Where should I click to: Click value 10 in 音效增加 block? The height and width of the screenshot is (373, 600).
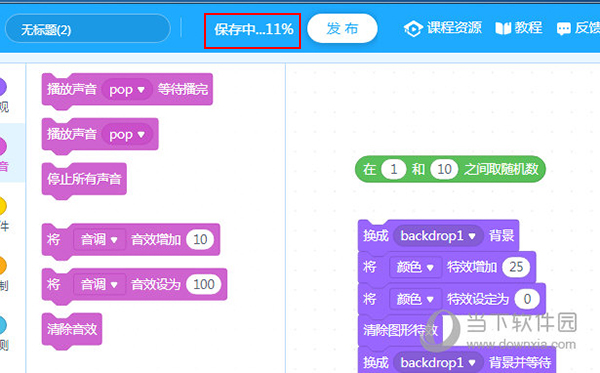pyautogui.click(x=200, y=240)
